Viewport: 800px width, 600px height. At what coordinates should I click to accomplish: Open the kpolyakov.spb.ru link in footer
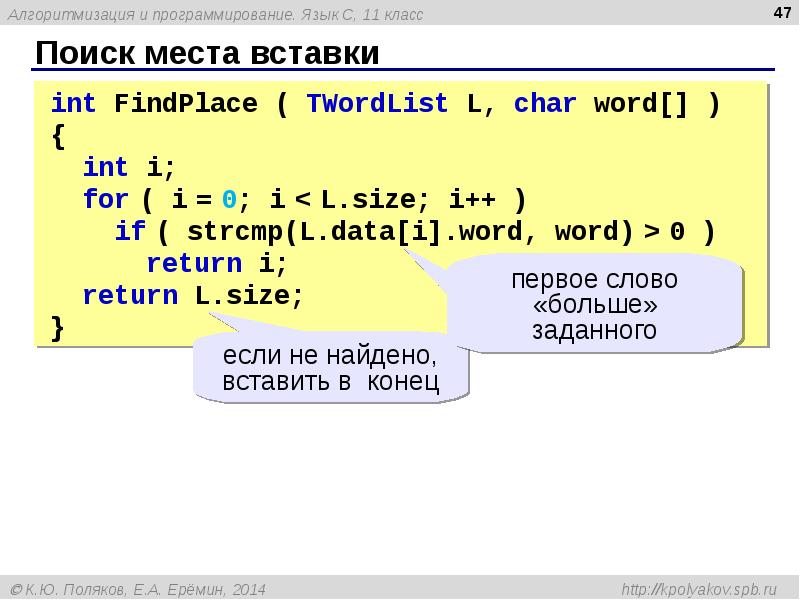click(x=706, y=590)
